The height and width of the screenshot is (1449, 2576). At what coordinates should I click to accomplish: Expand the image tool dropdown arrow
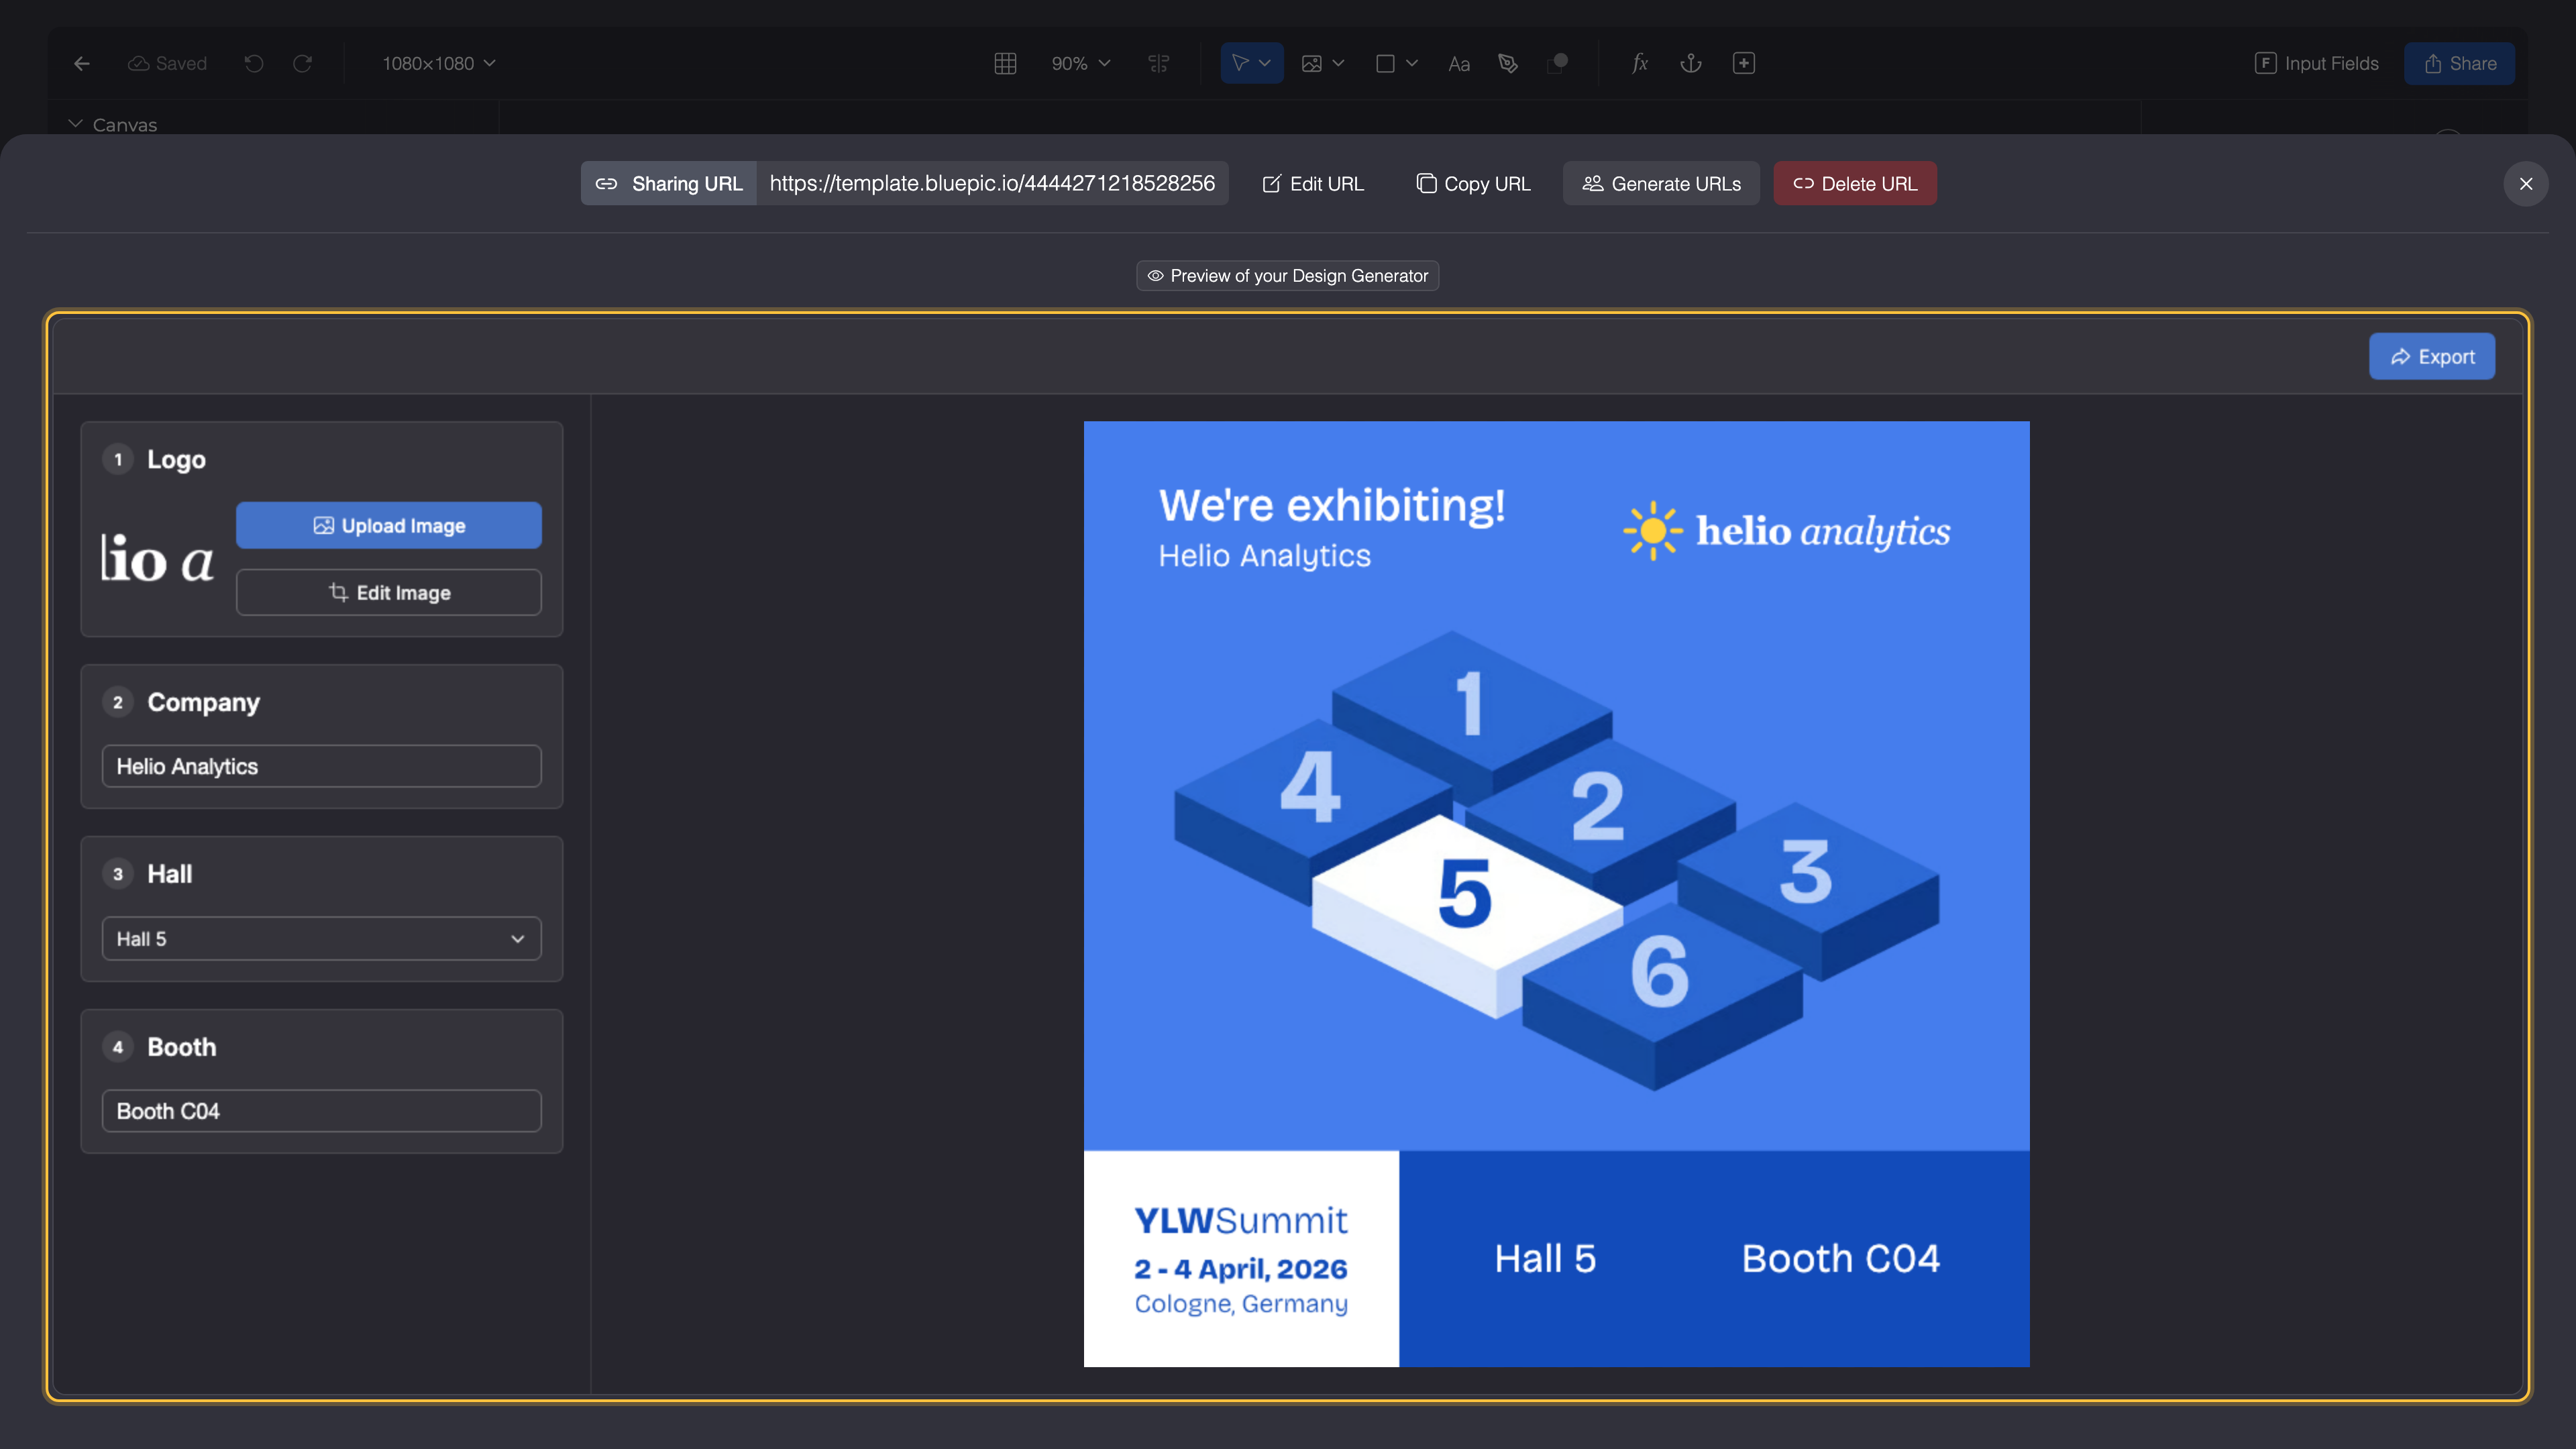click(1338, 63)
